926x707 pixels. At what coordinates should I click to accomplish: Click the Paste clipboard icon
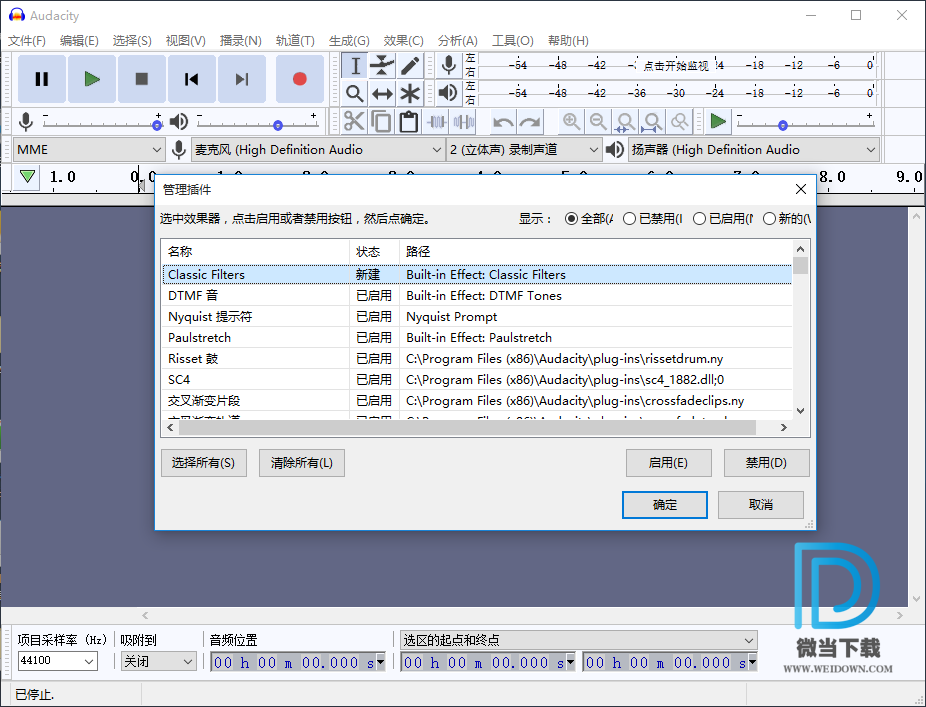click(408, 122)
